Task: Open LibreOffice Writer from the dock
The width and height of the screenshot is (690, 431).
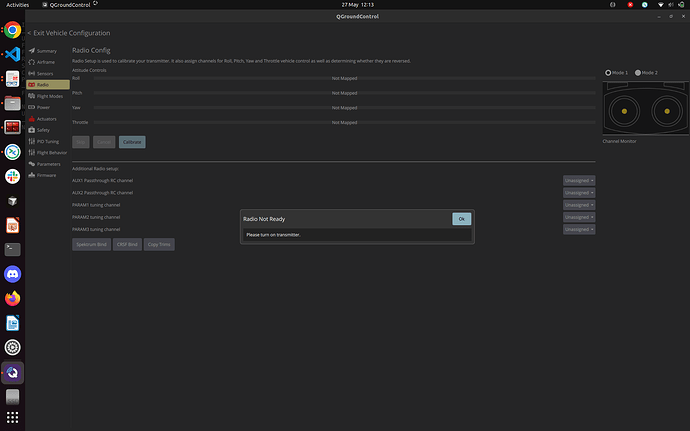Action: tap(12, 323)
